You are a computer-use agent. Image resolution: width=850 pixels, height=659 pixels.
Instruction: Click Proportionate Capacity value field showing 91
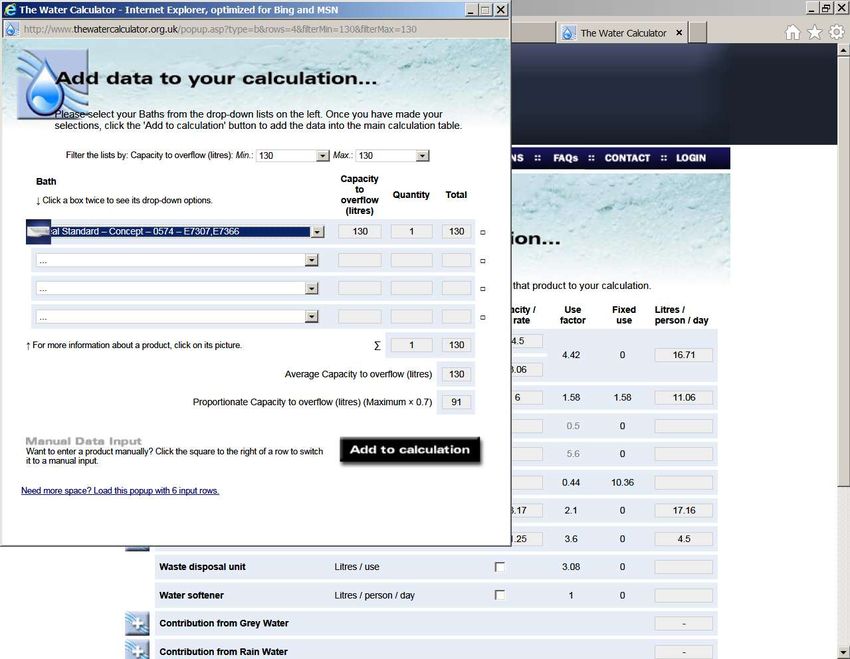coord(456,403)
